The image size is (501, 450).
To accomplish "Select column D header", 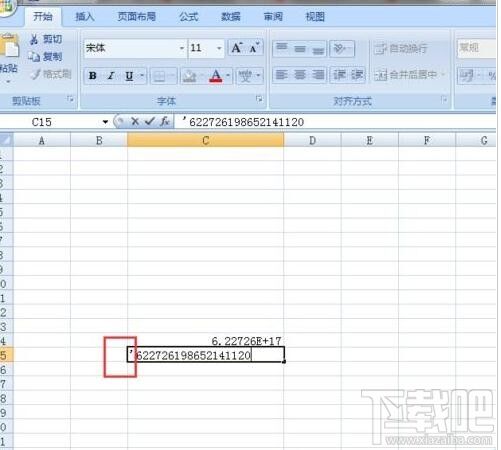I will pyautogui.click(x=312, y=141).
